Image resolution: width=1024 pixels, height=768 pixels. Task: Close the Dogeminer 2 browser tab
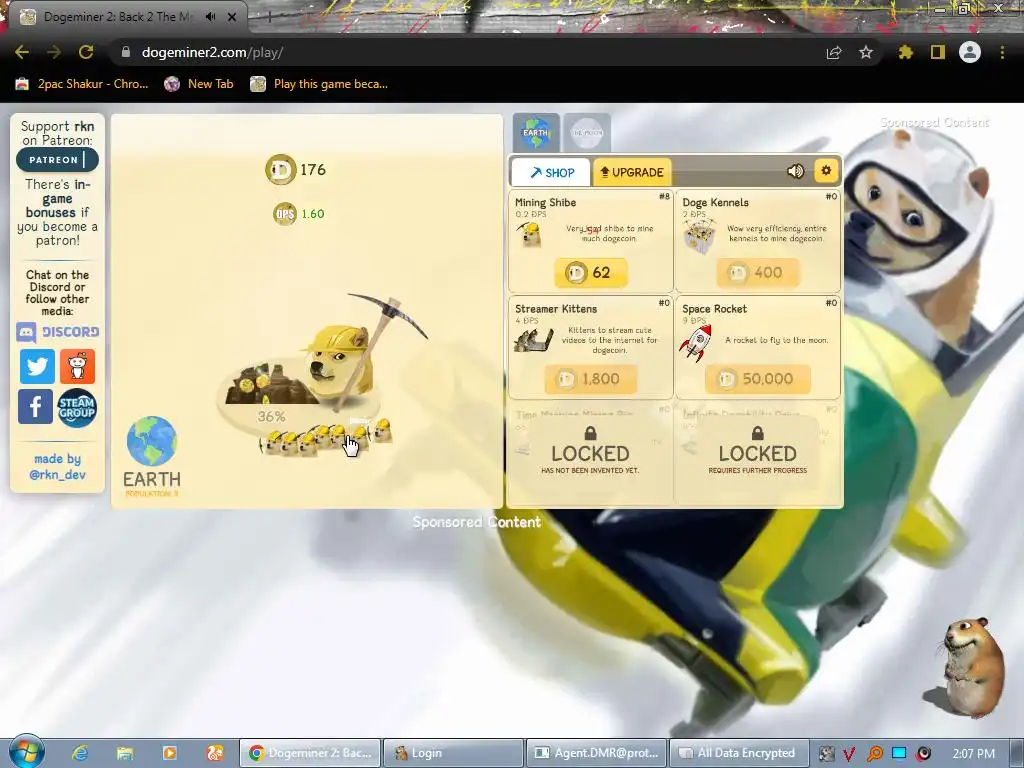(x=232, y=17)
